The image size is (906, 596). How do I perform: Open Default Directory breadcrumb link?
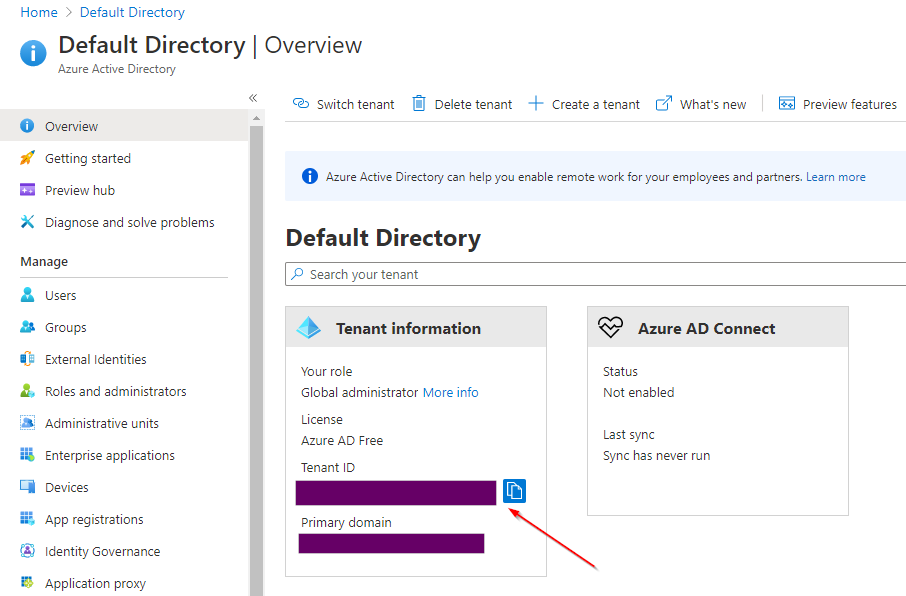(x=132, y=12)
